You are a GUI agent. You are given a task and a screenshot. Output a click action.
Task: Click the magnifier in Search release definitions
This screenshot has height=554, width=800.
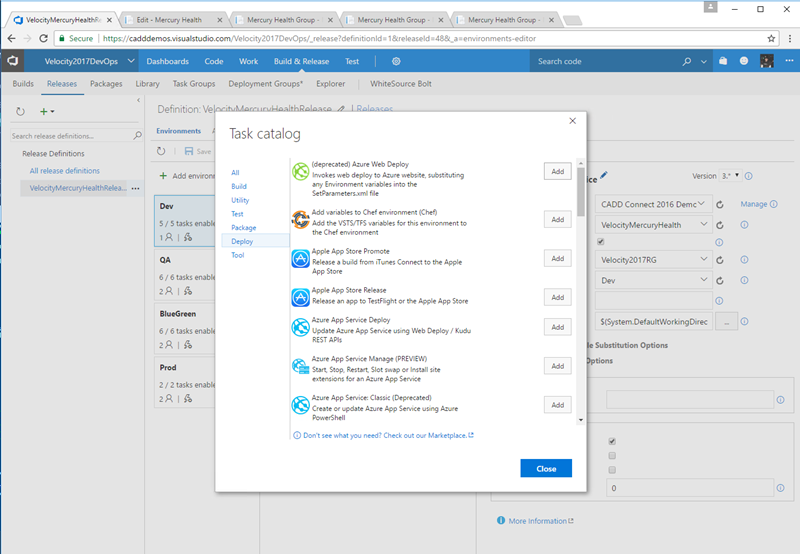tap(137, 136)
